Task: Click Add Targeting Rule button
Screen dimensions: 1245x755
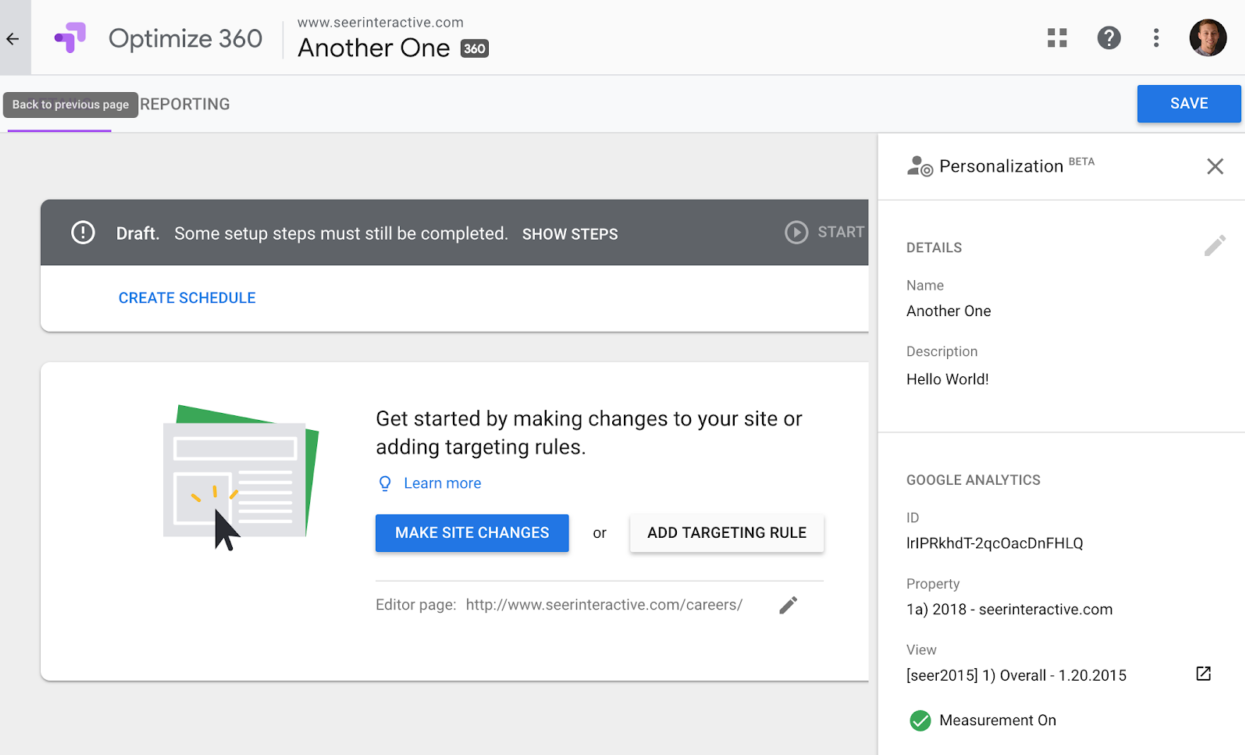Action: click(726, 533)
